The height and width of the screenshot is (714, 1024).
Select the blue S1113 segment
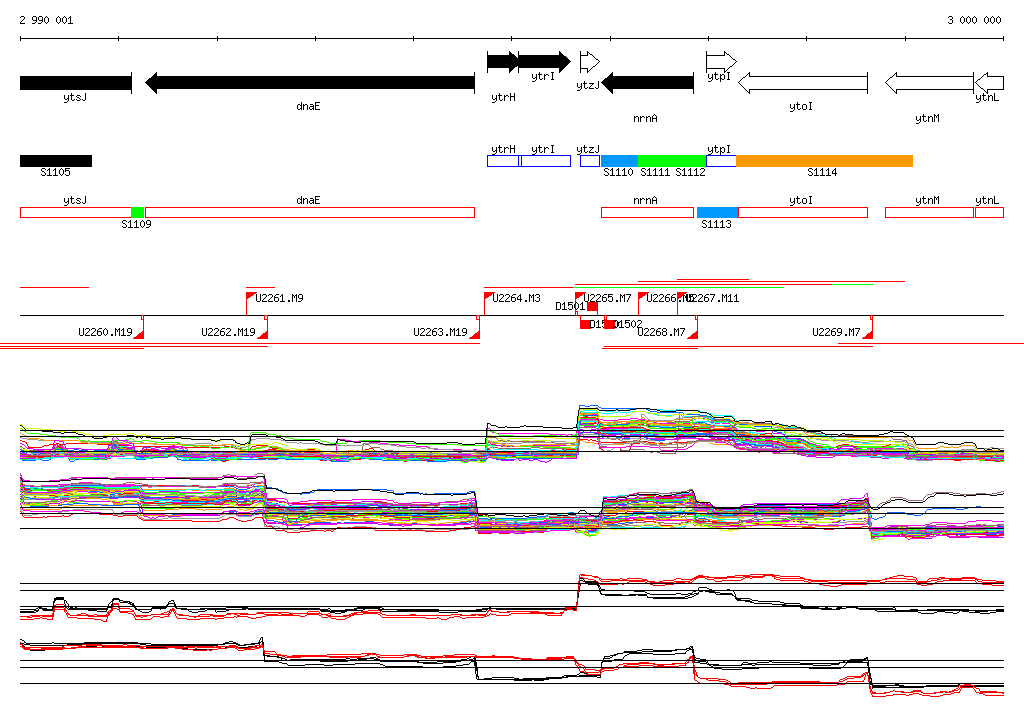pyautogui.click(x=717, y=212)
